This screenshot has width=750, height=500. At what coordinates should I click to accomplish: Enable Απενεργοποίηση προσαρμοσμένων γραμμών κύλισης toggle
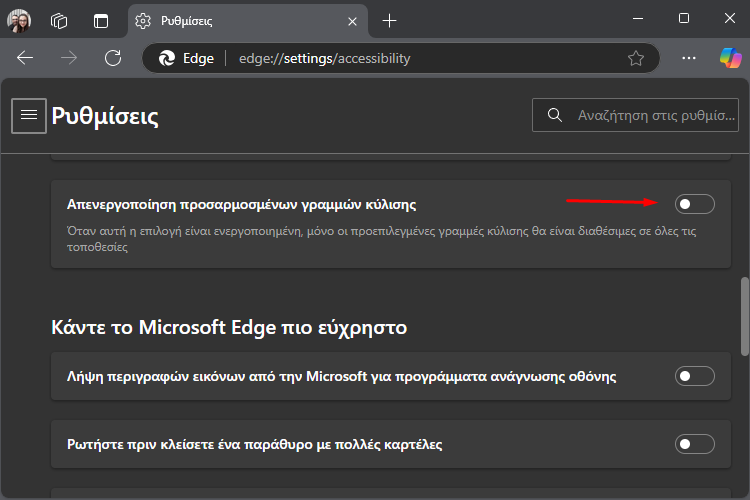click(695, 204)
